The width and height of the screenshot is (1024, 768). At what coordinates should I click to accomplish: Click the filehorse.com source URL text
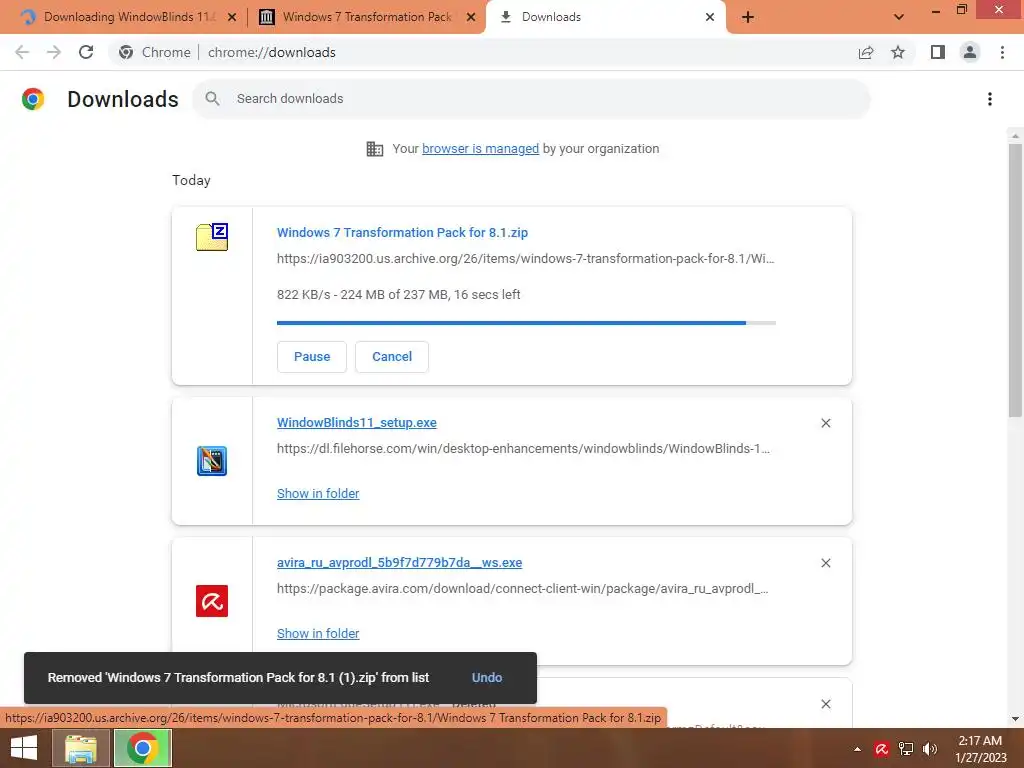coord(523,449)
